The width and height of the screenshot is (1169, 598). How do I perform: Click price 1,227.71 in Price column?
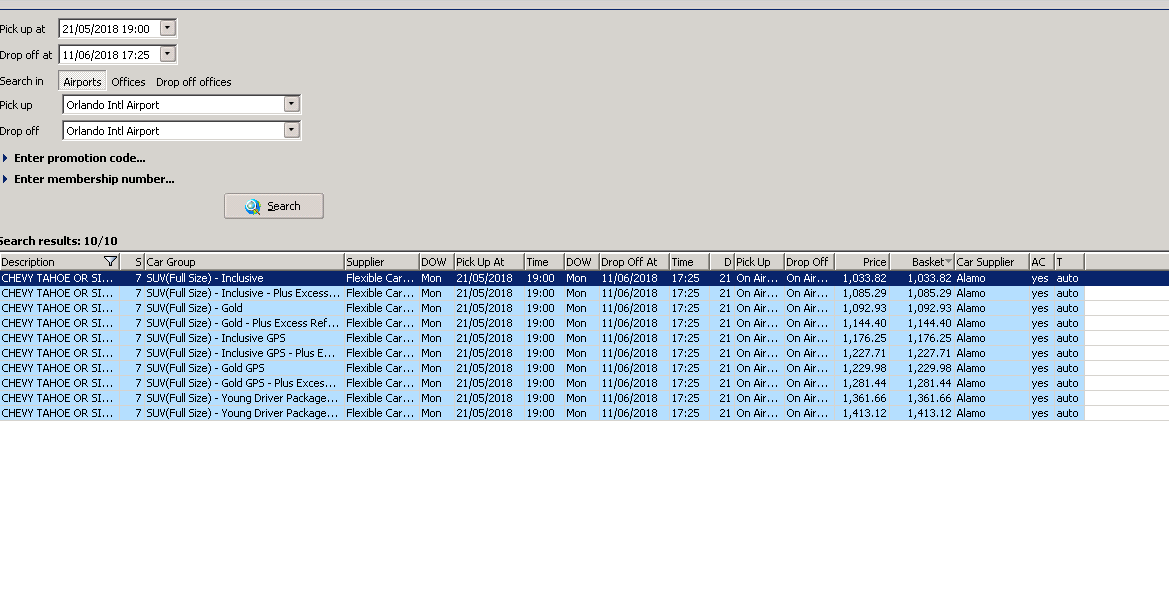pos(864,353)
